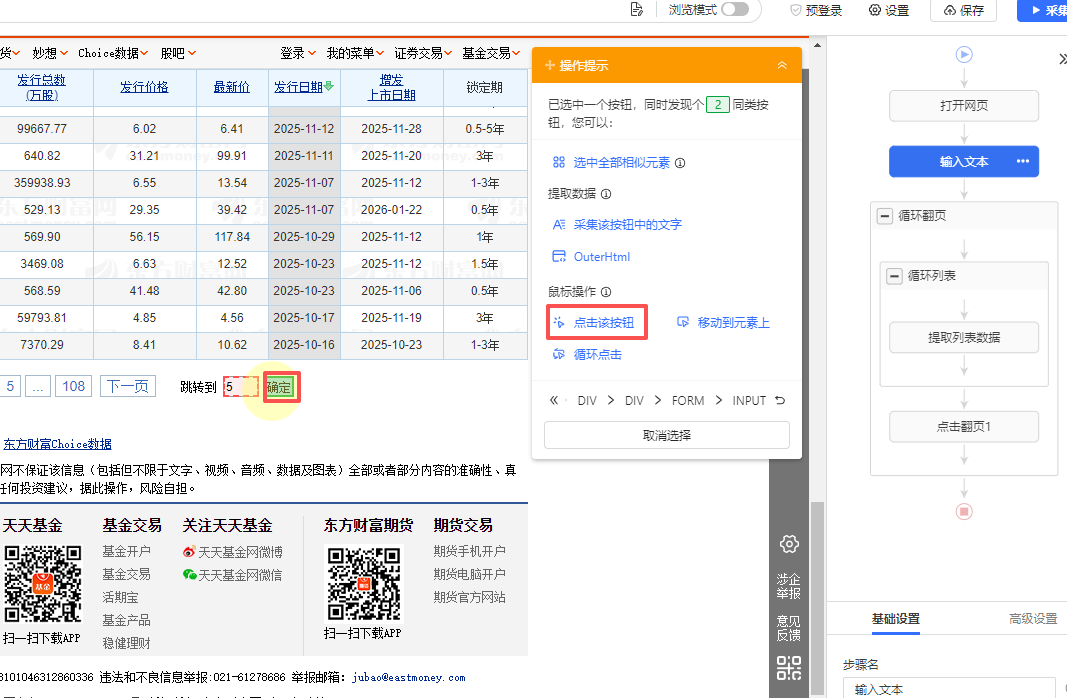
Task: Click the workflow start play icon
Action: tap(964, 54)
